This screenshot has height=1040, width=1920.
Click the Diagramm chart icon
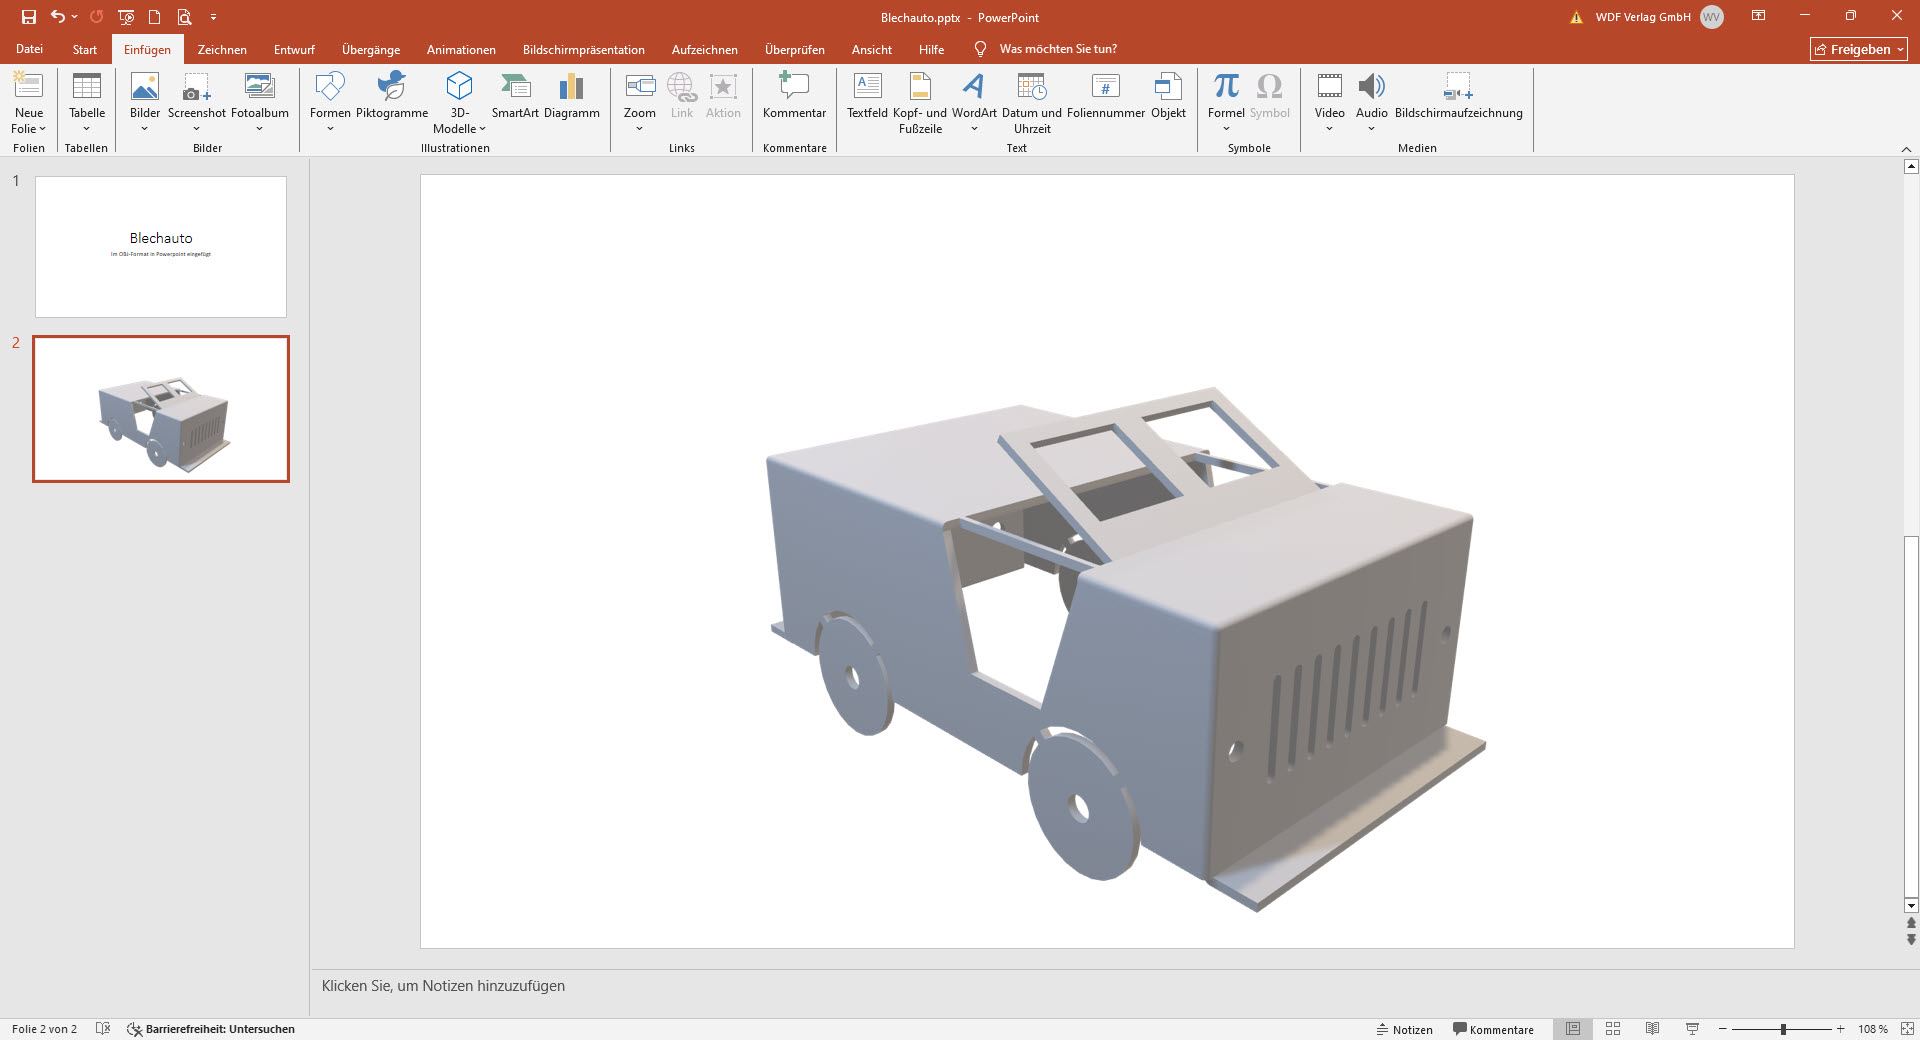[571, 97]
